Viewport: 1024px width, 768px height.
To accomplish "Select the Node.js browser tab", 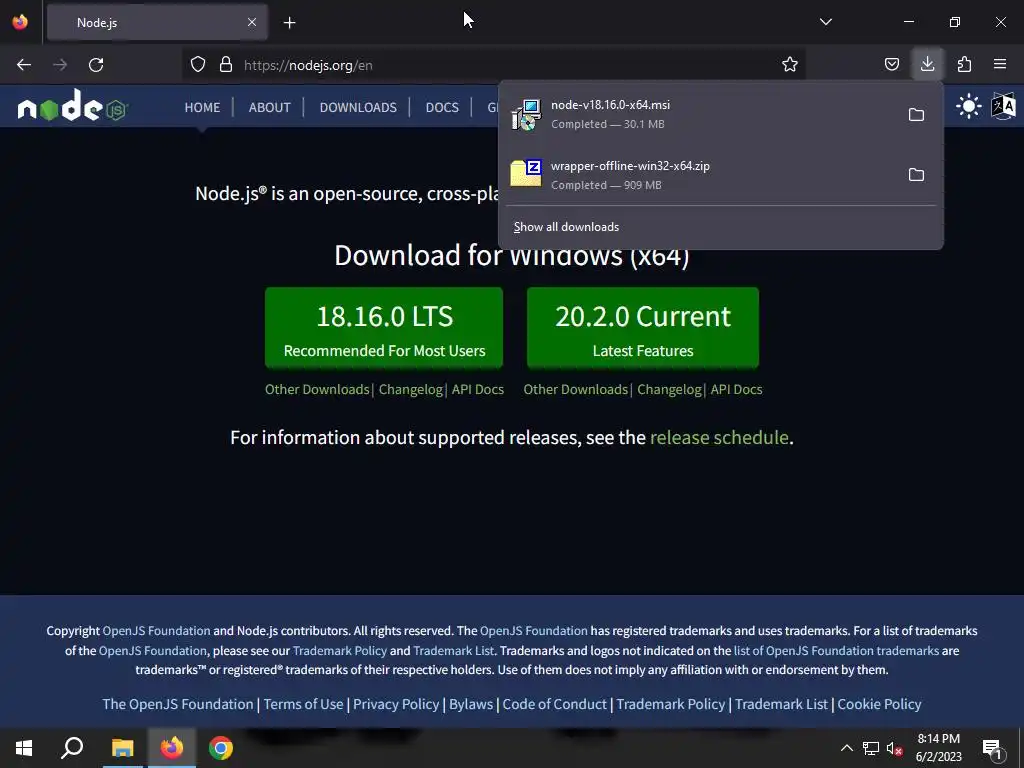I will point(157,23).
